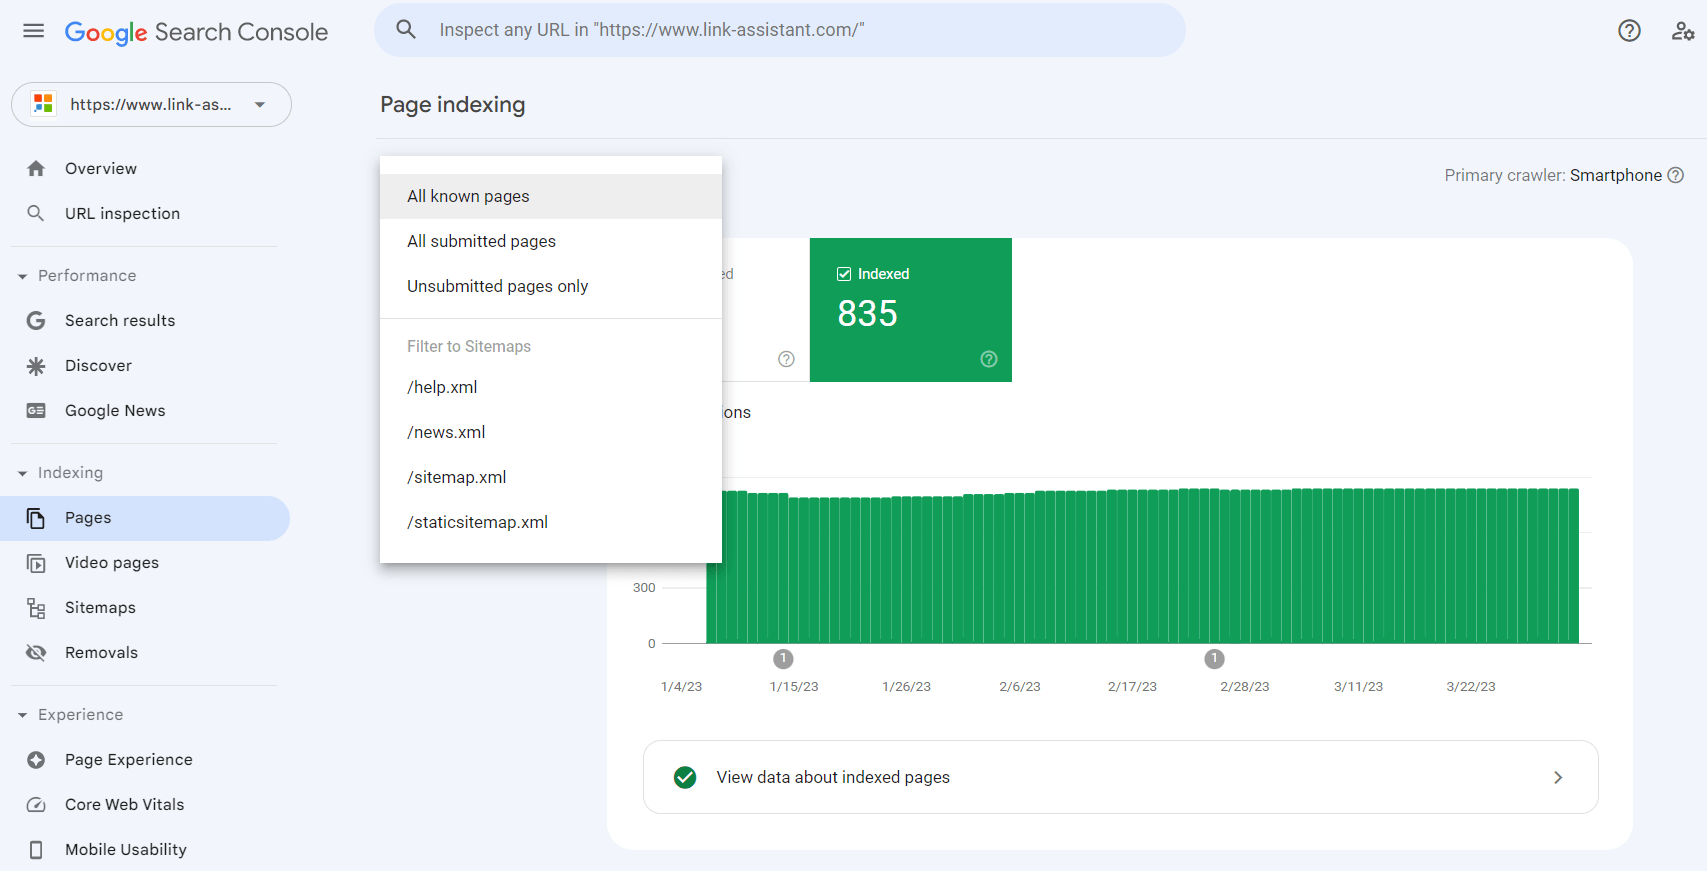Click the Core Web Vitals gauge icon
The height and width of the screenshot is (871, 1707).
(36, 805)
